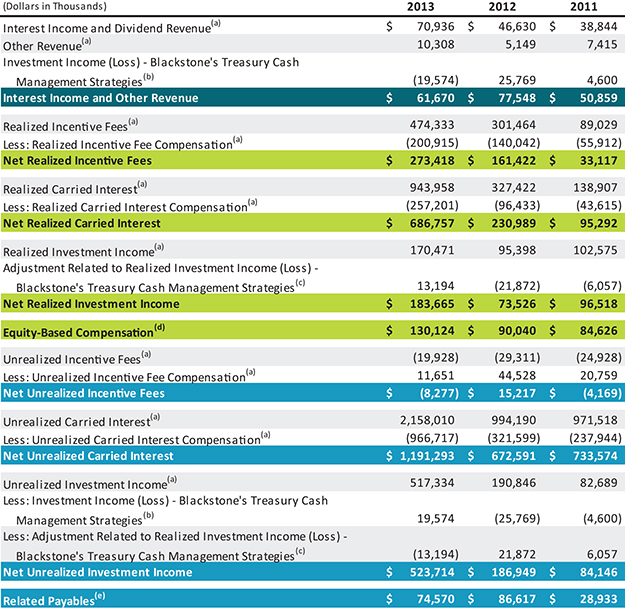Click the Net Unrealized Investment Income row label

click(96, 570)
